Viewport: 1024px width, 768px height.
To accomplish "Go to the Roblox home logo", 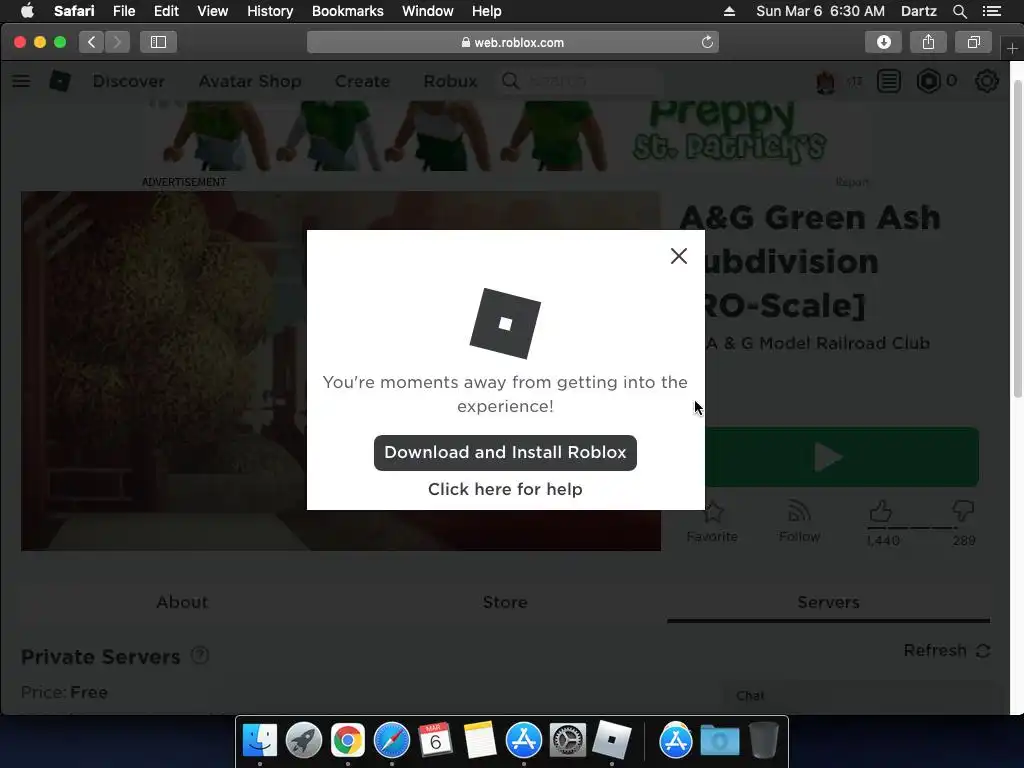I will coord(60,81).
